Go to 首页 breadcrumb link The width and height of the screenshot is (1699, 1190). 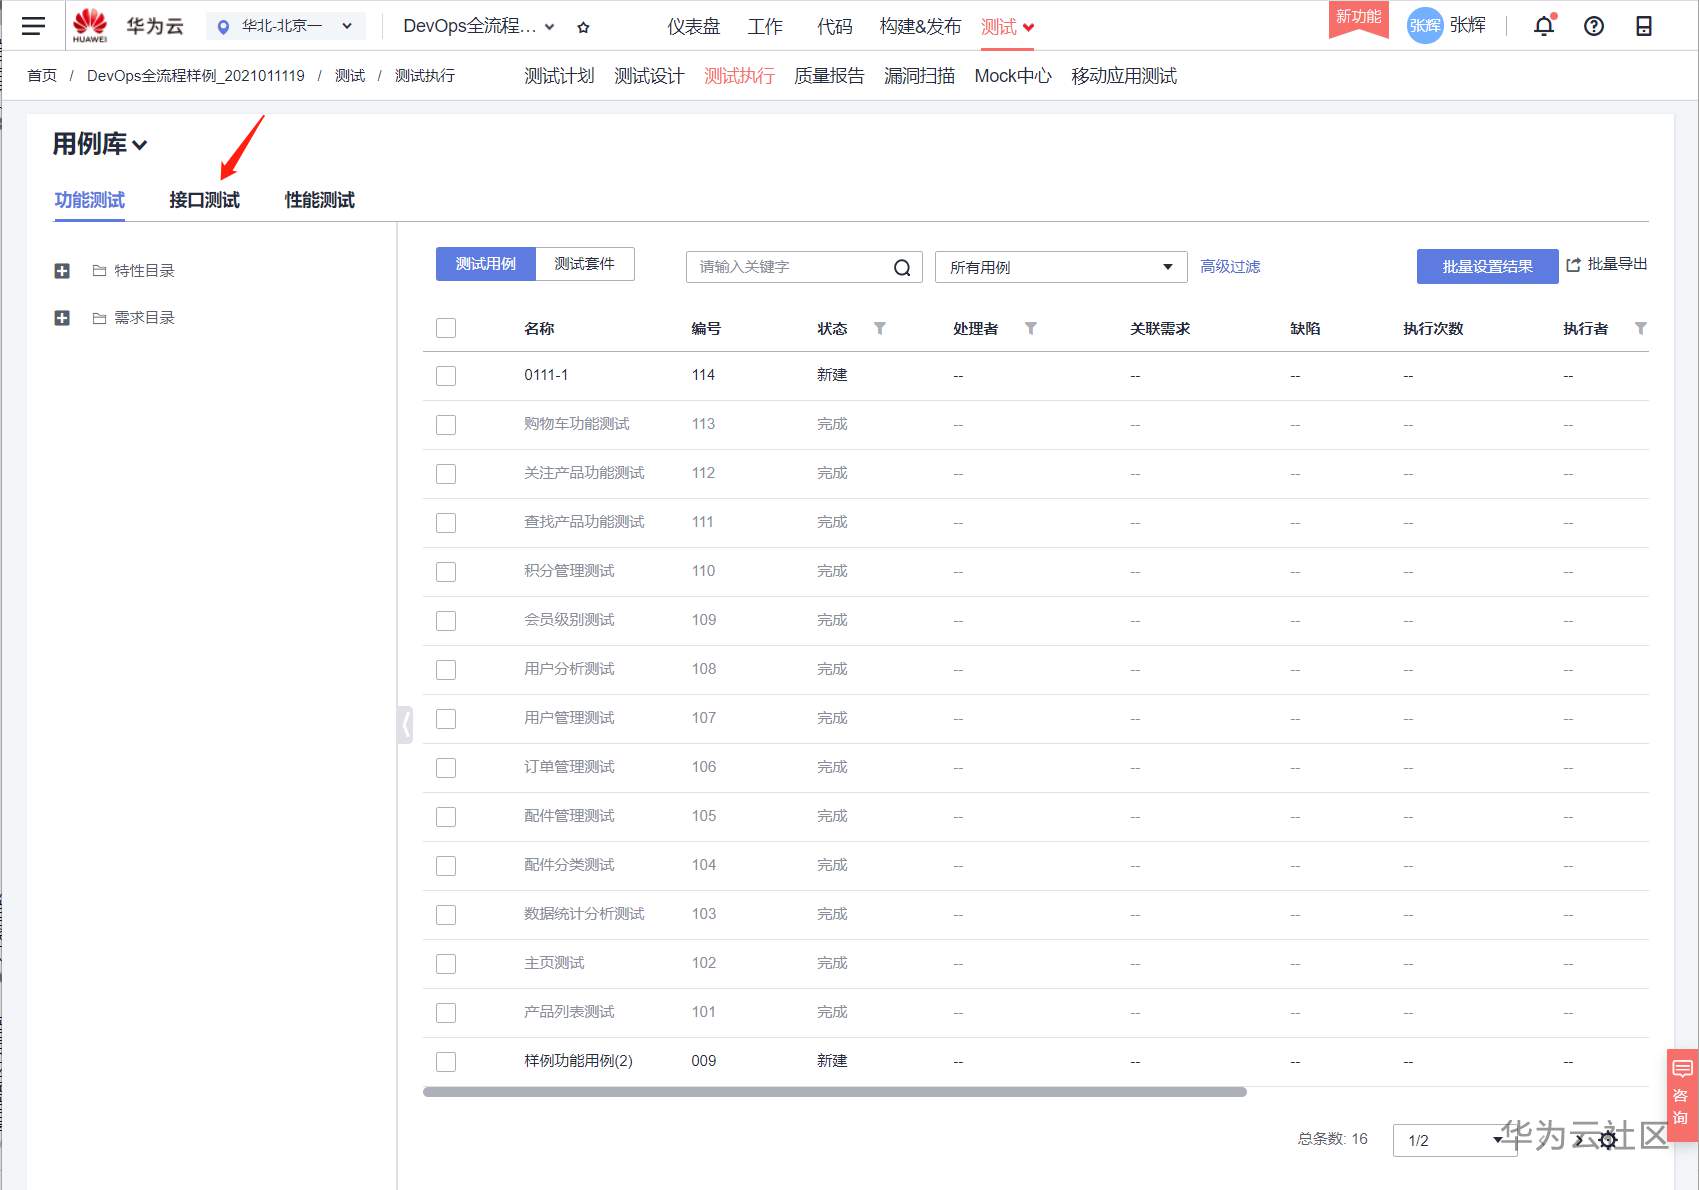[42, 76]
